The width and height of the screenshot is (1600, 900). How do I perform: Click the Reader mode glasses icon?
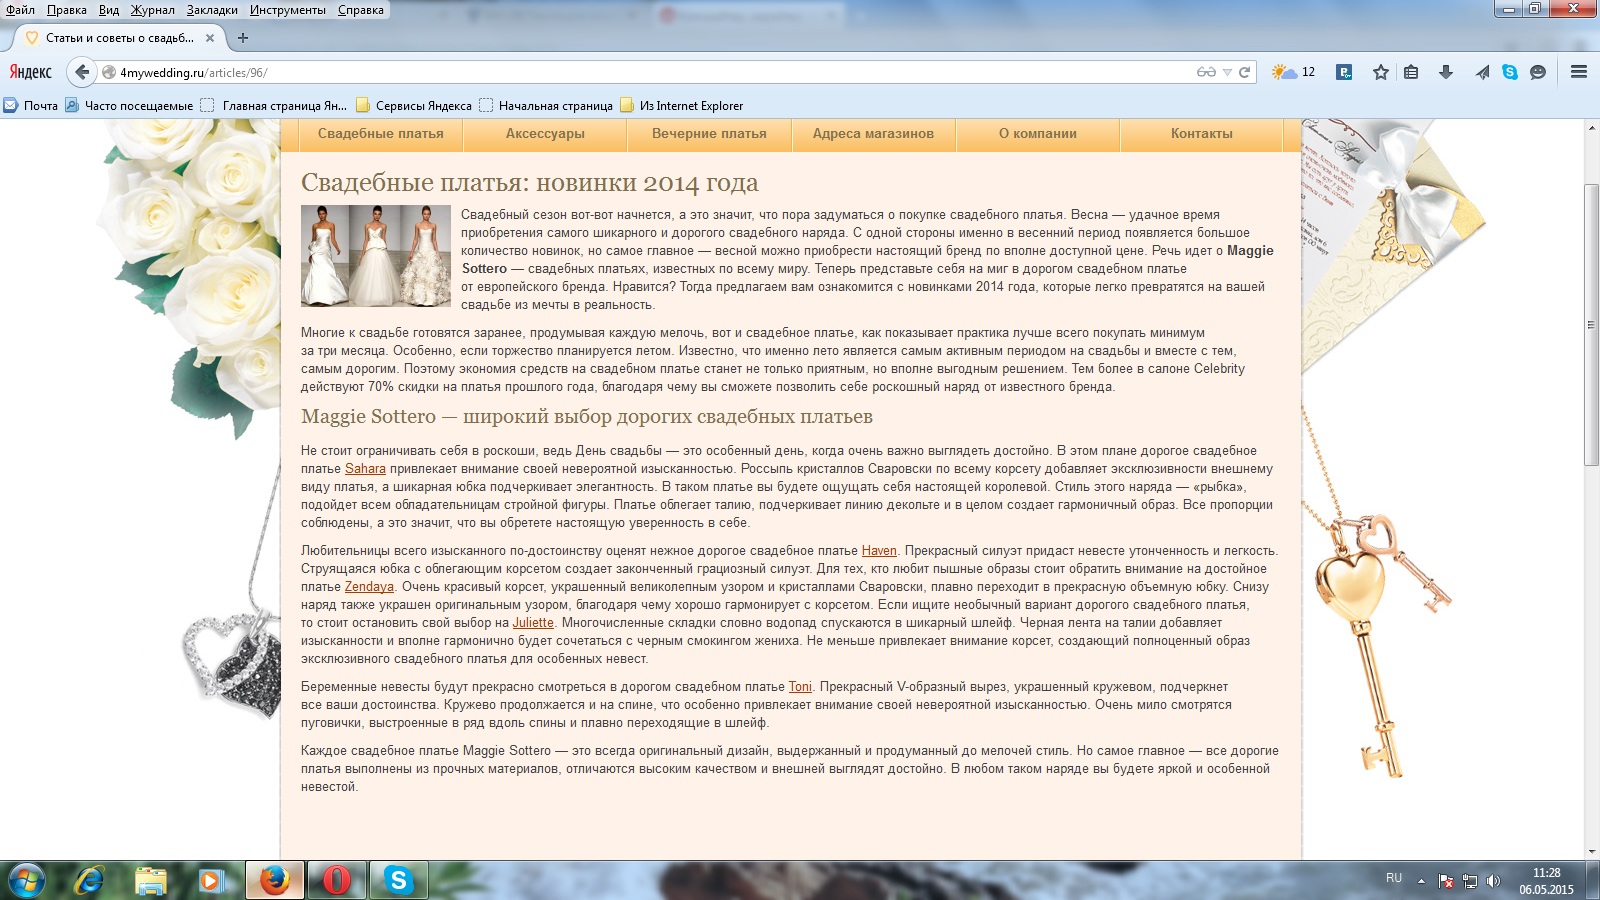[x=1206, y=72]
